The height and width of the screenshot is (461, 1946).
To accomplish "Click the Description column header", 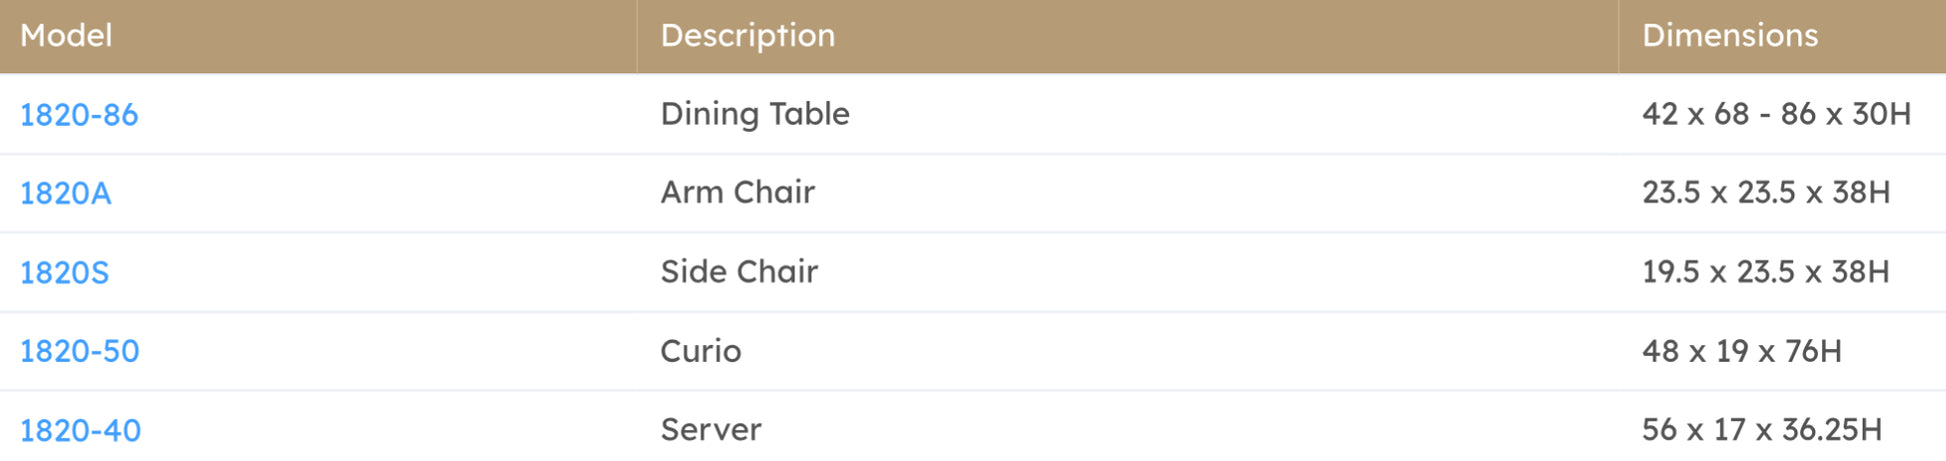I will point(747,36).
